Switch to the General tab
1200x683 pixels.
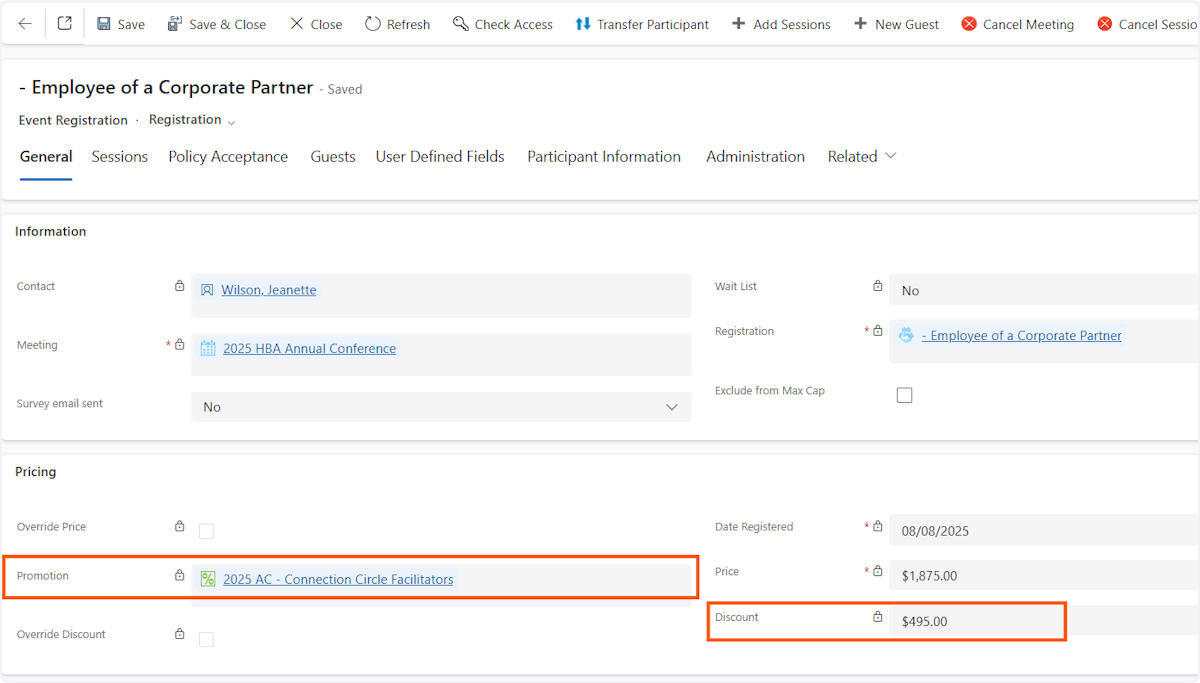pos(46,156)
